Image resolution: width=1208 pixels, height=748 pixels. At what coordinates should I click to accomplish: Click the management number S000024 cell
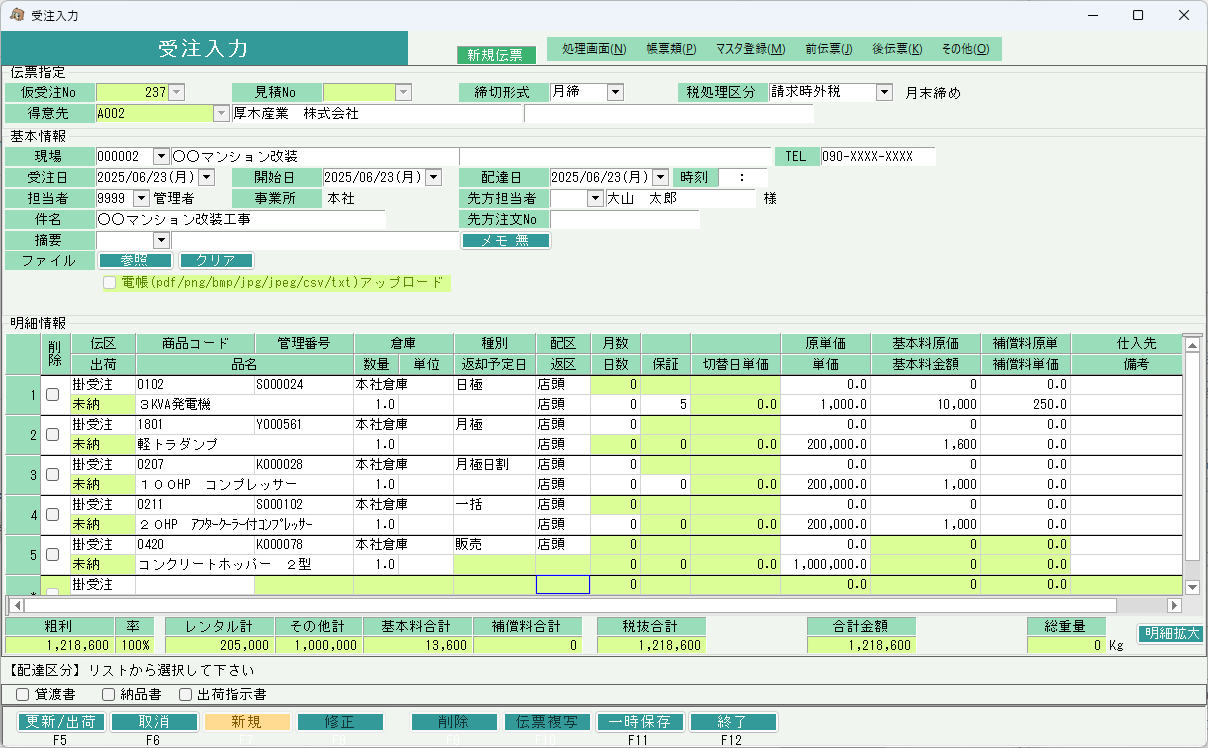coord(303,384)
